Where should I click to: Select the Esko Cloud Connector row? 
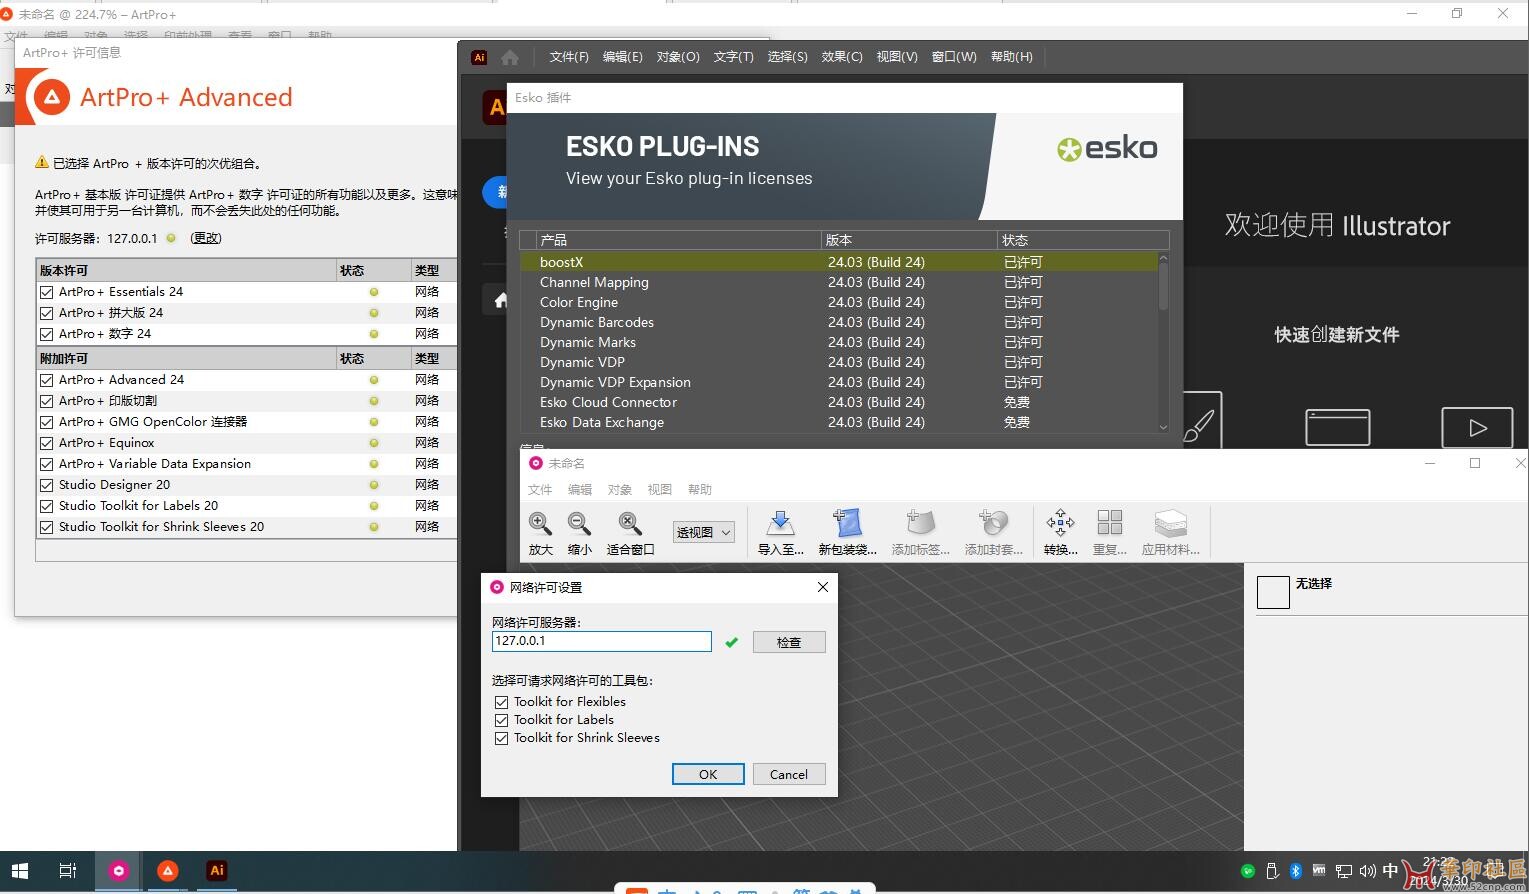tap(839, 402)
